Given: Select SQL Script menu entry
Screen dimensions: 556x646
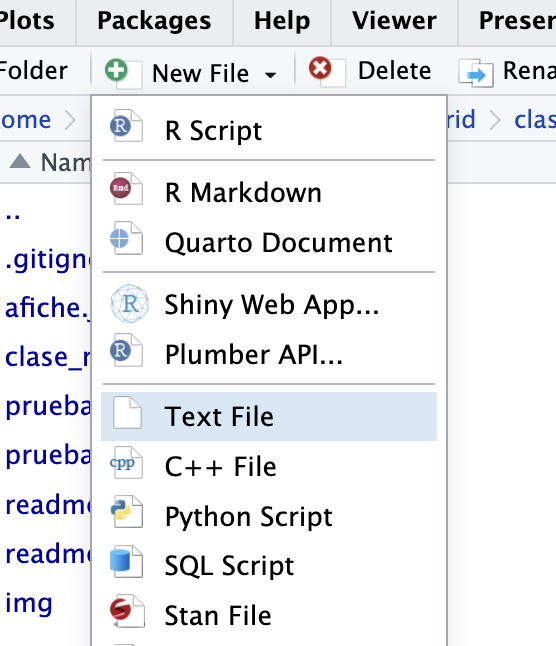Looking at the screenshot, I should (x=269, y=566).
